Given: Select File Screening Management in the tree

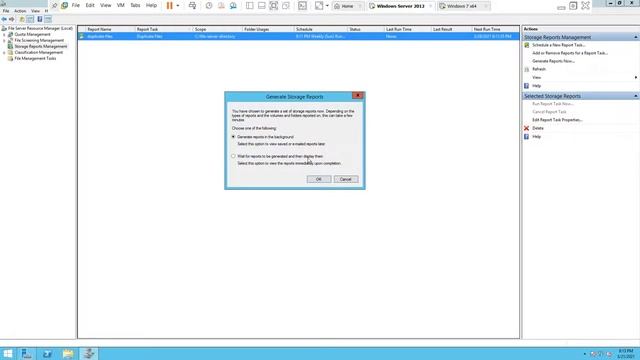Looking at the screenshot, I should tap(39, 40).
